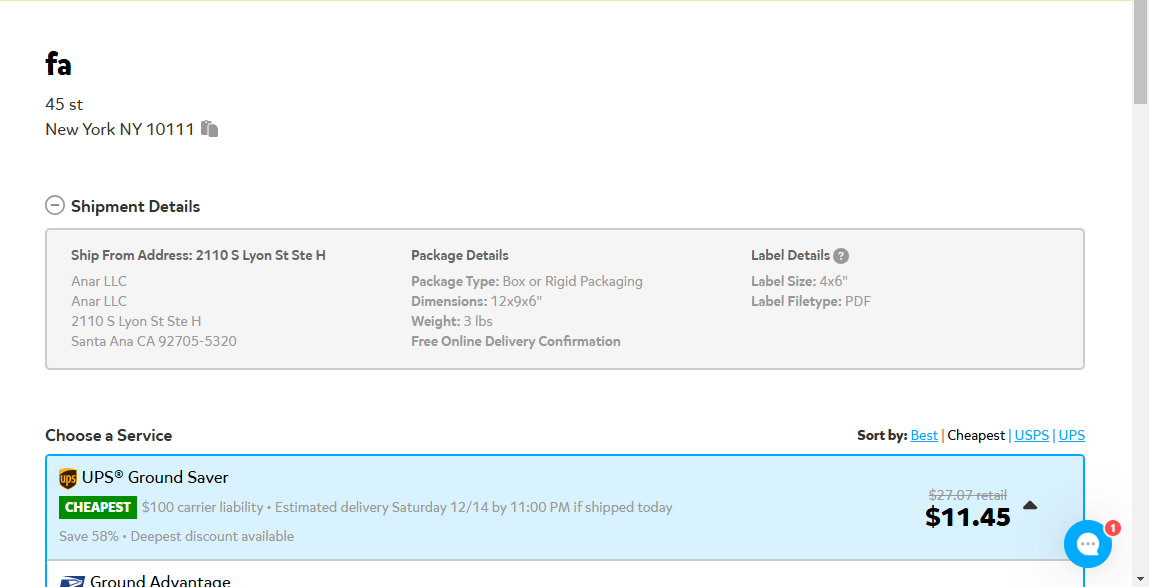Screen dimensions: 1149x587
Task: Open Label Details help question mark icon
Action: tap(841, 256)
